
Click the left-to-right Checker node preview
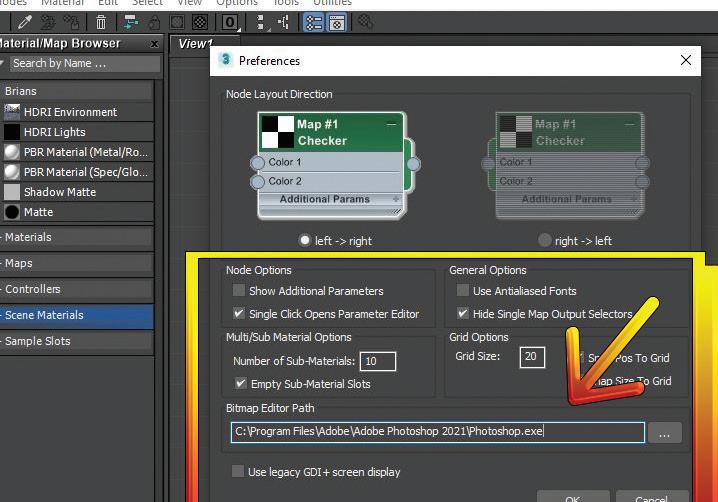point(337,165)
